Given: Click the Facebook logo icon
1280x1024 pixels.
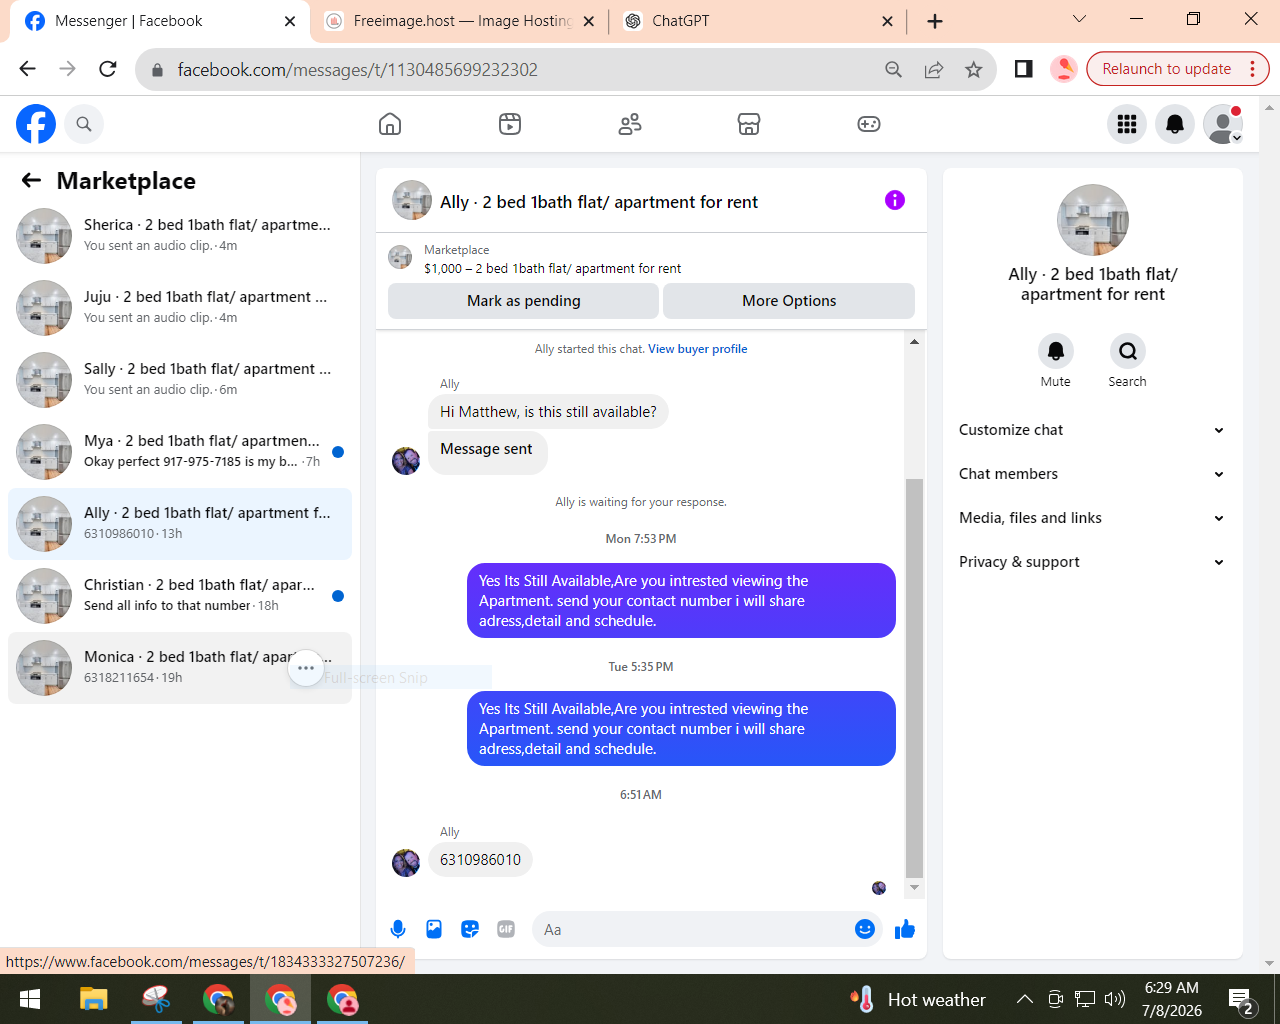Looking at the screenshot, I should pyautogui.click(x=36, y=124).
